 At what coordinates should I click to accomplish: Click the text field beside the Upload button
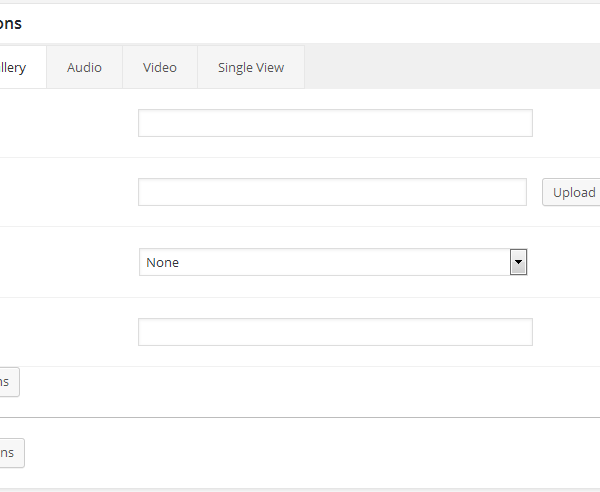(x=332, y=192)
